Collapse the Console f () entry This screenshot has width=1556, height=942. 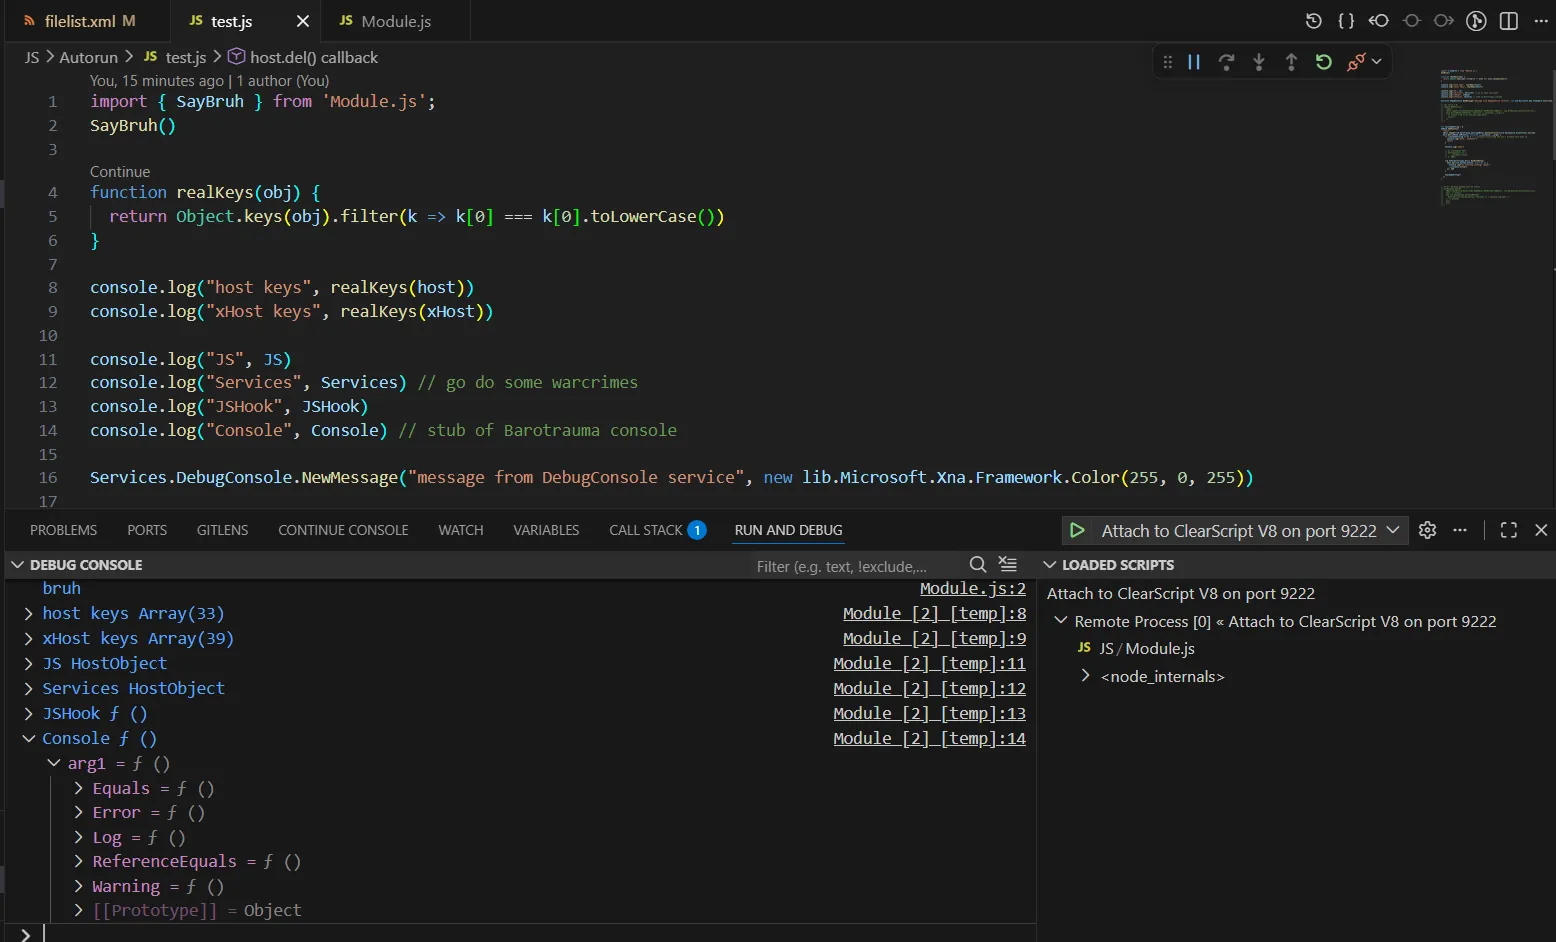click(x=29, y=739)
